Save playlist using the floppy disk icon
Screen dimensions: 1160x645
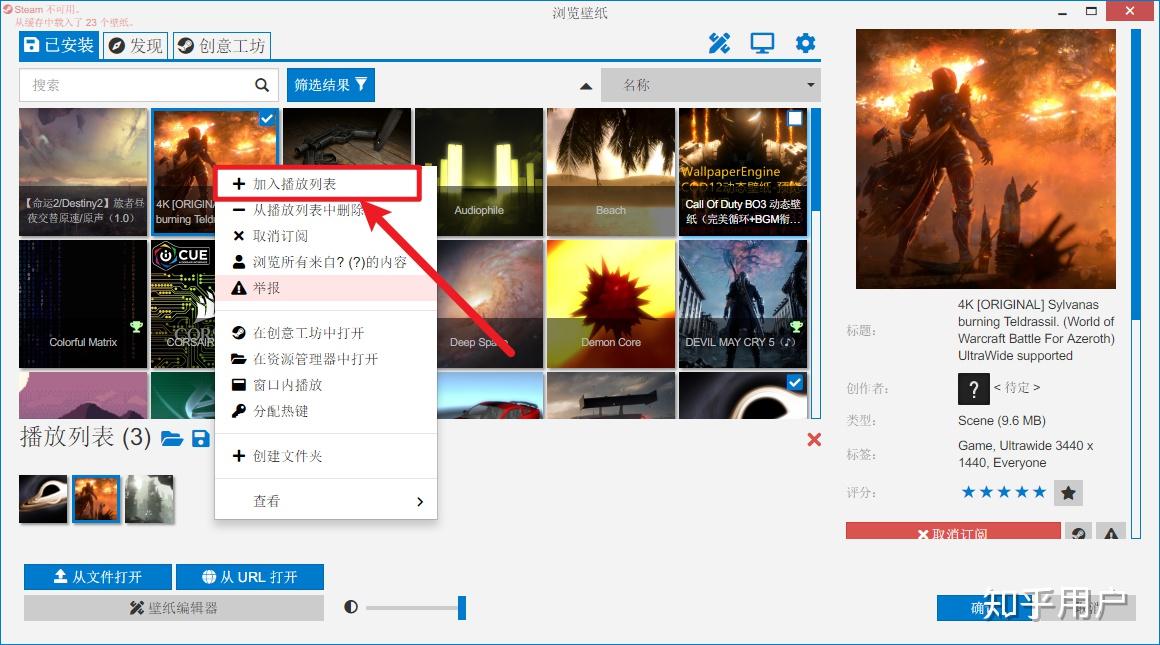click(200, 439)
